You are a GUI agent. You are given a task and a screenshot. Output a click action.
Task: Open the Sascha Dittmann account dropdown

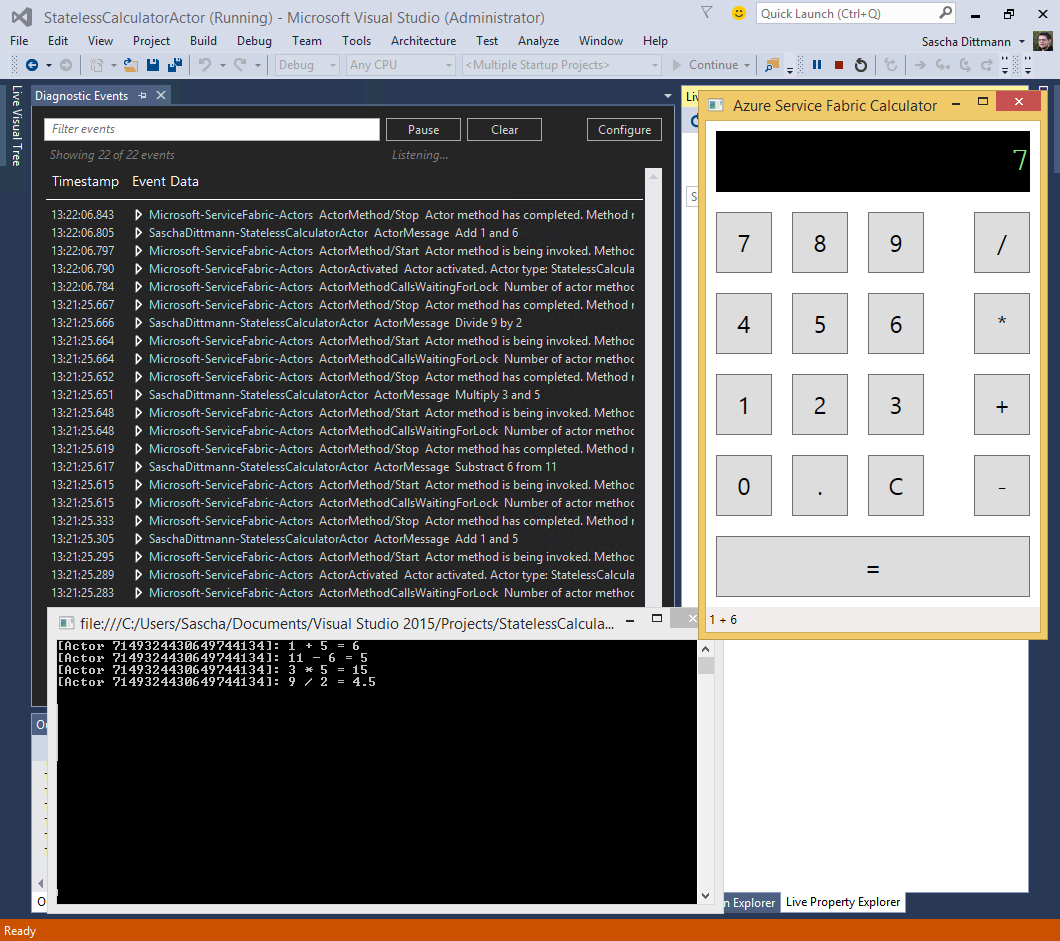pyautogui.click(x=1022, y=41)
